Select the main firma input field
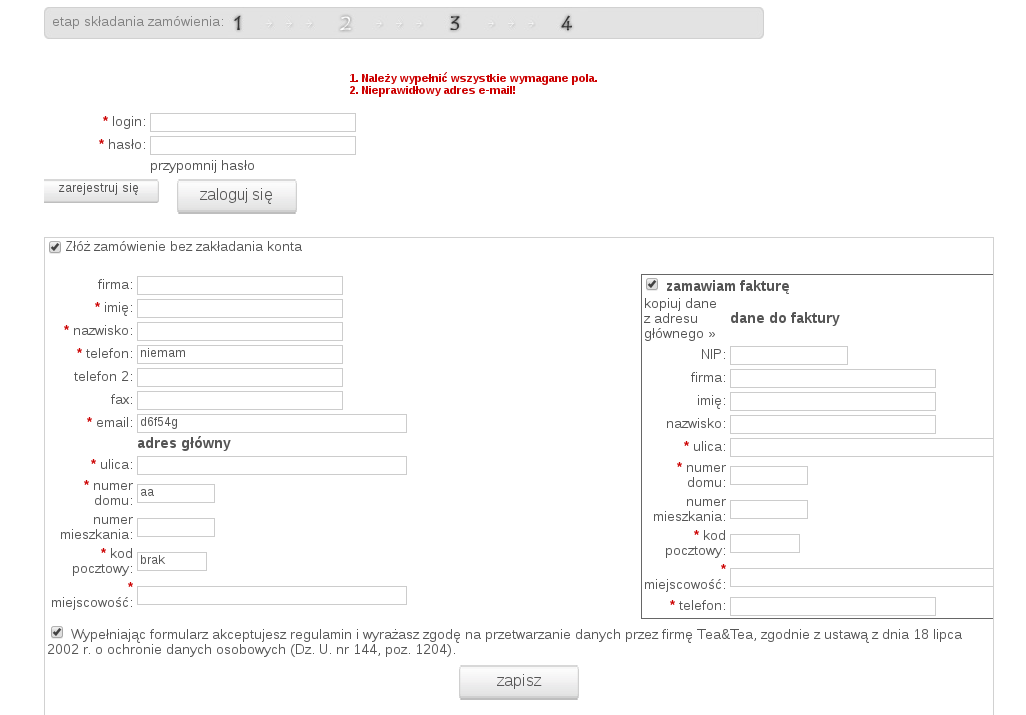 239,285
